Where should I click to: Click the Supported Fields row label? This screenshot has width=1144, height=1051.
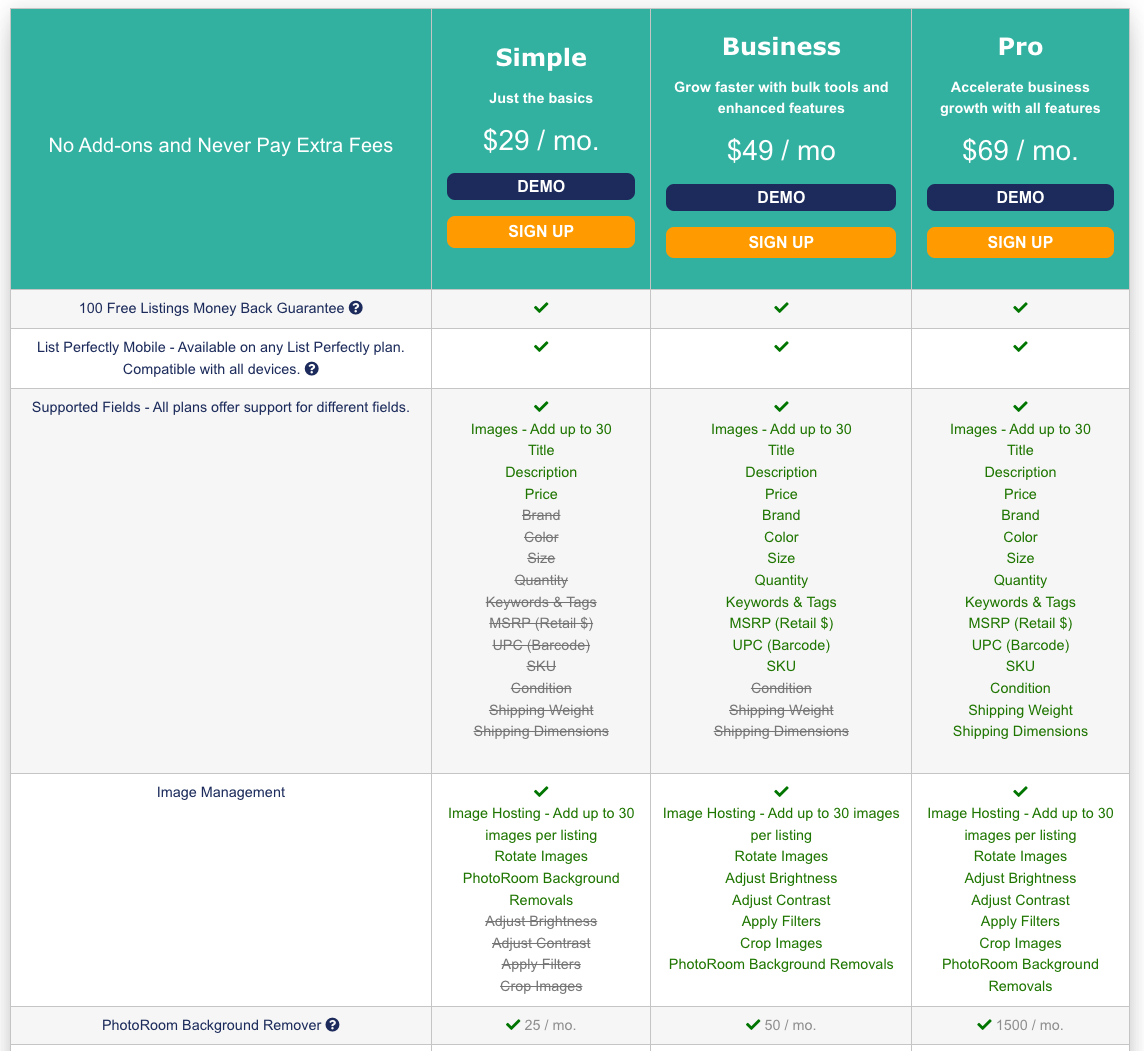pos(221,407)
